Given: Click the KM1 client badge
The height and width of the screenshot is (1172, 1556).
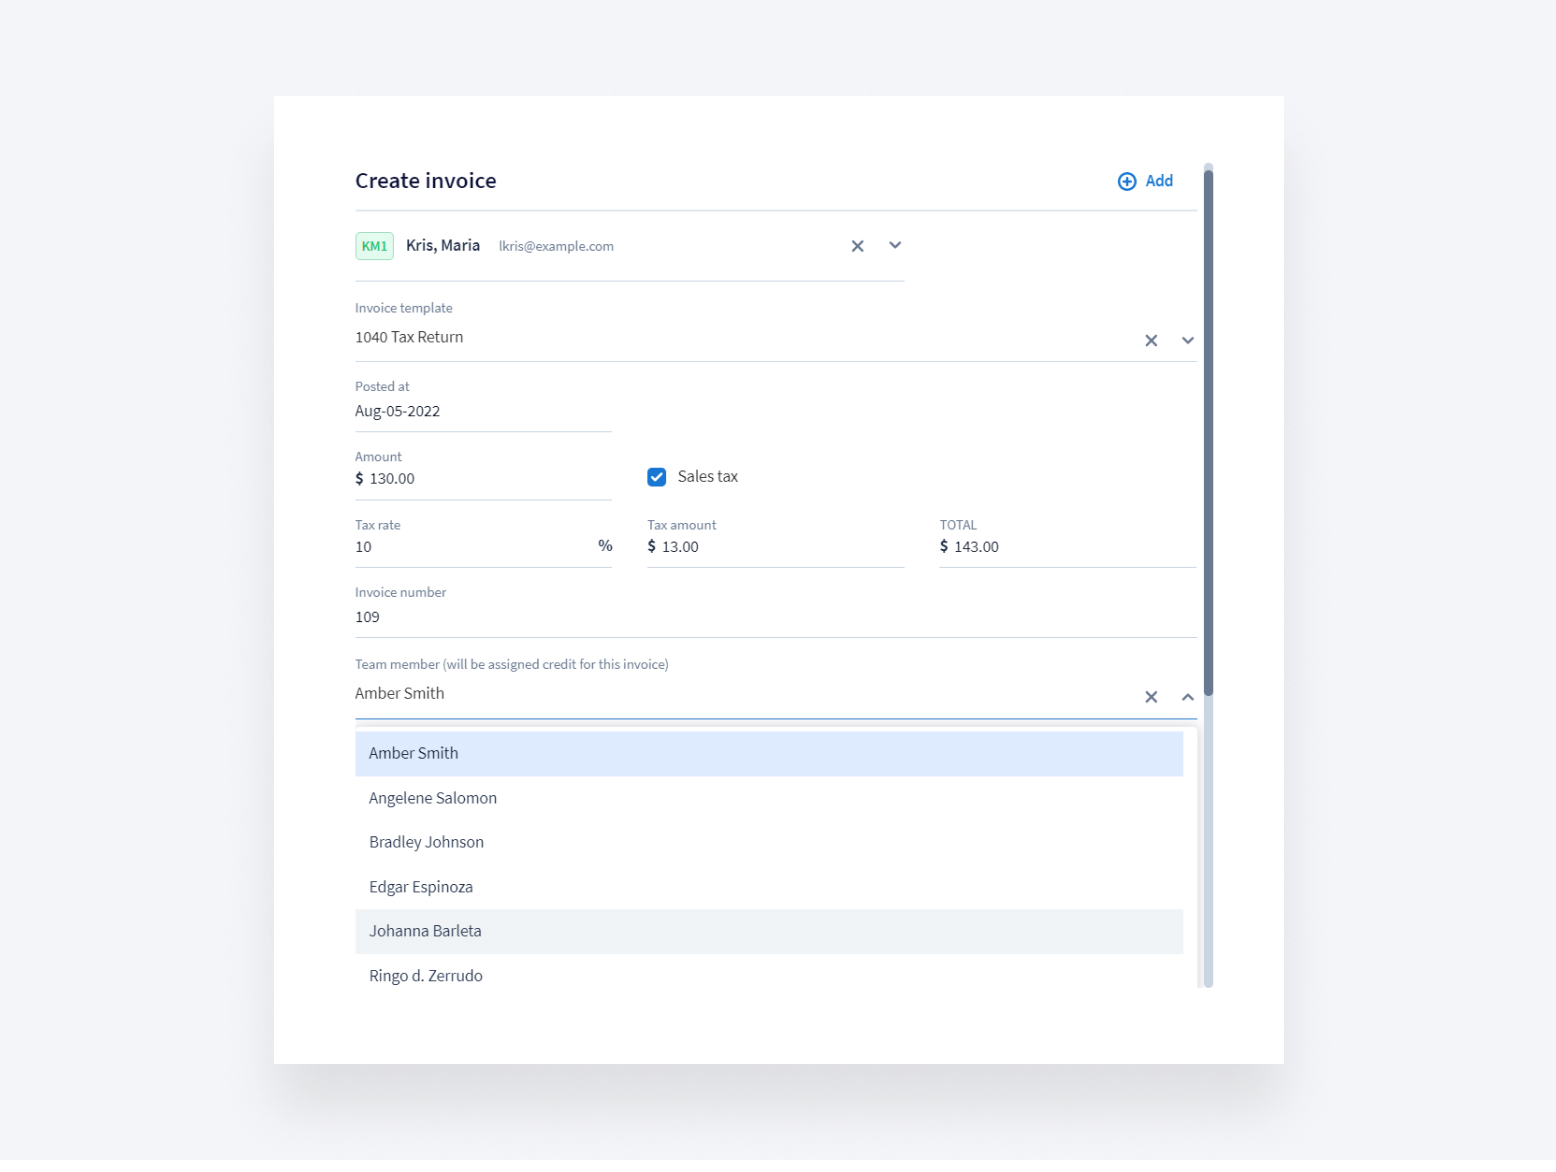Looking at the screenshot, I should pos(374,246).
